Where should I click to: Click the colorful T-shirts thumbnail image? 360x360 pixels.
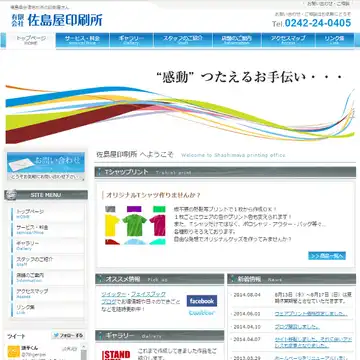135,225
